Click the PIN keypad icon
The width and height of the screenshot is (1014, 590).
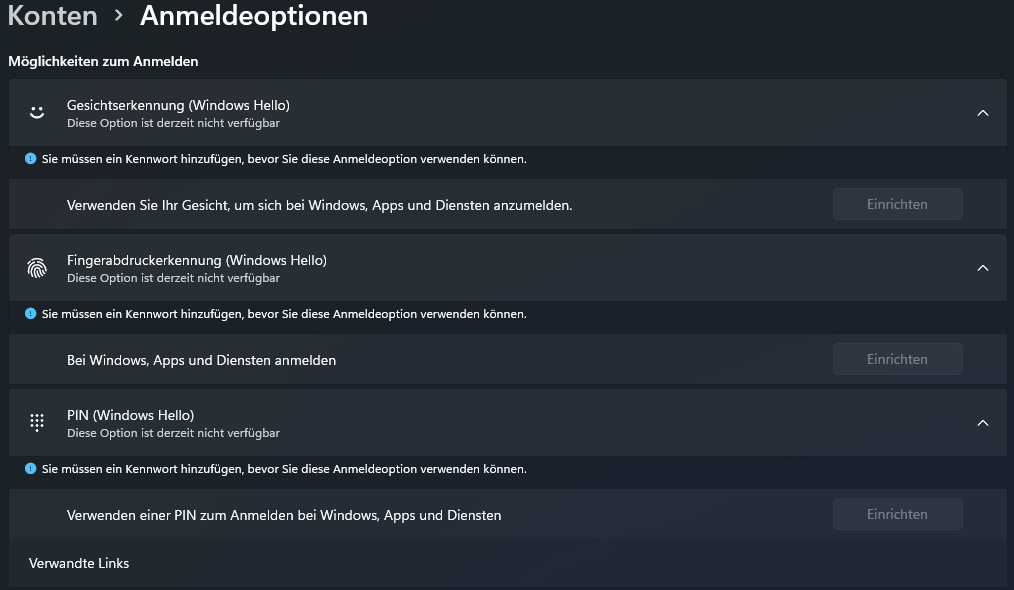(x=37, y=423)
